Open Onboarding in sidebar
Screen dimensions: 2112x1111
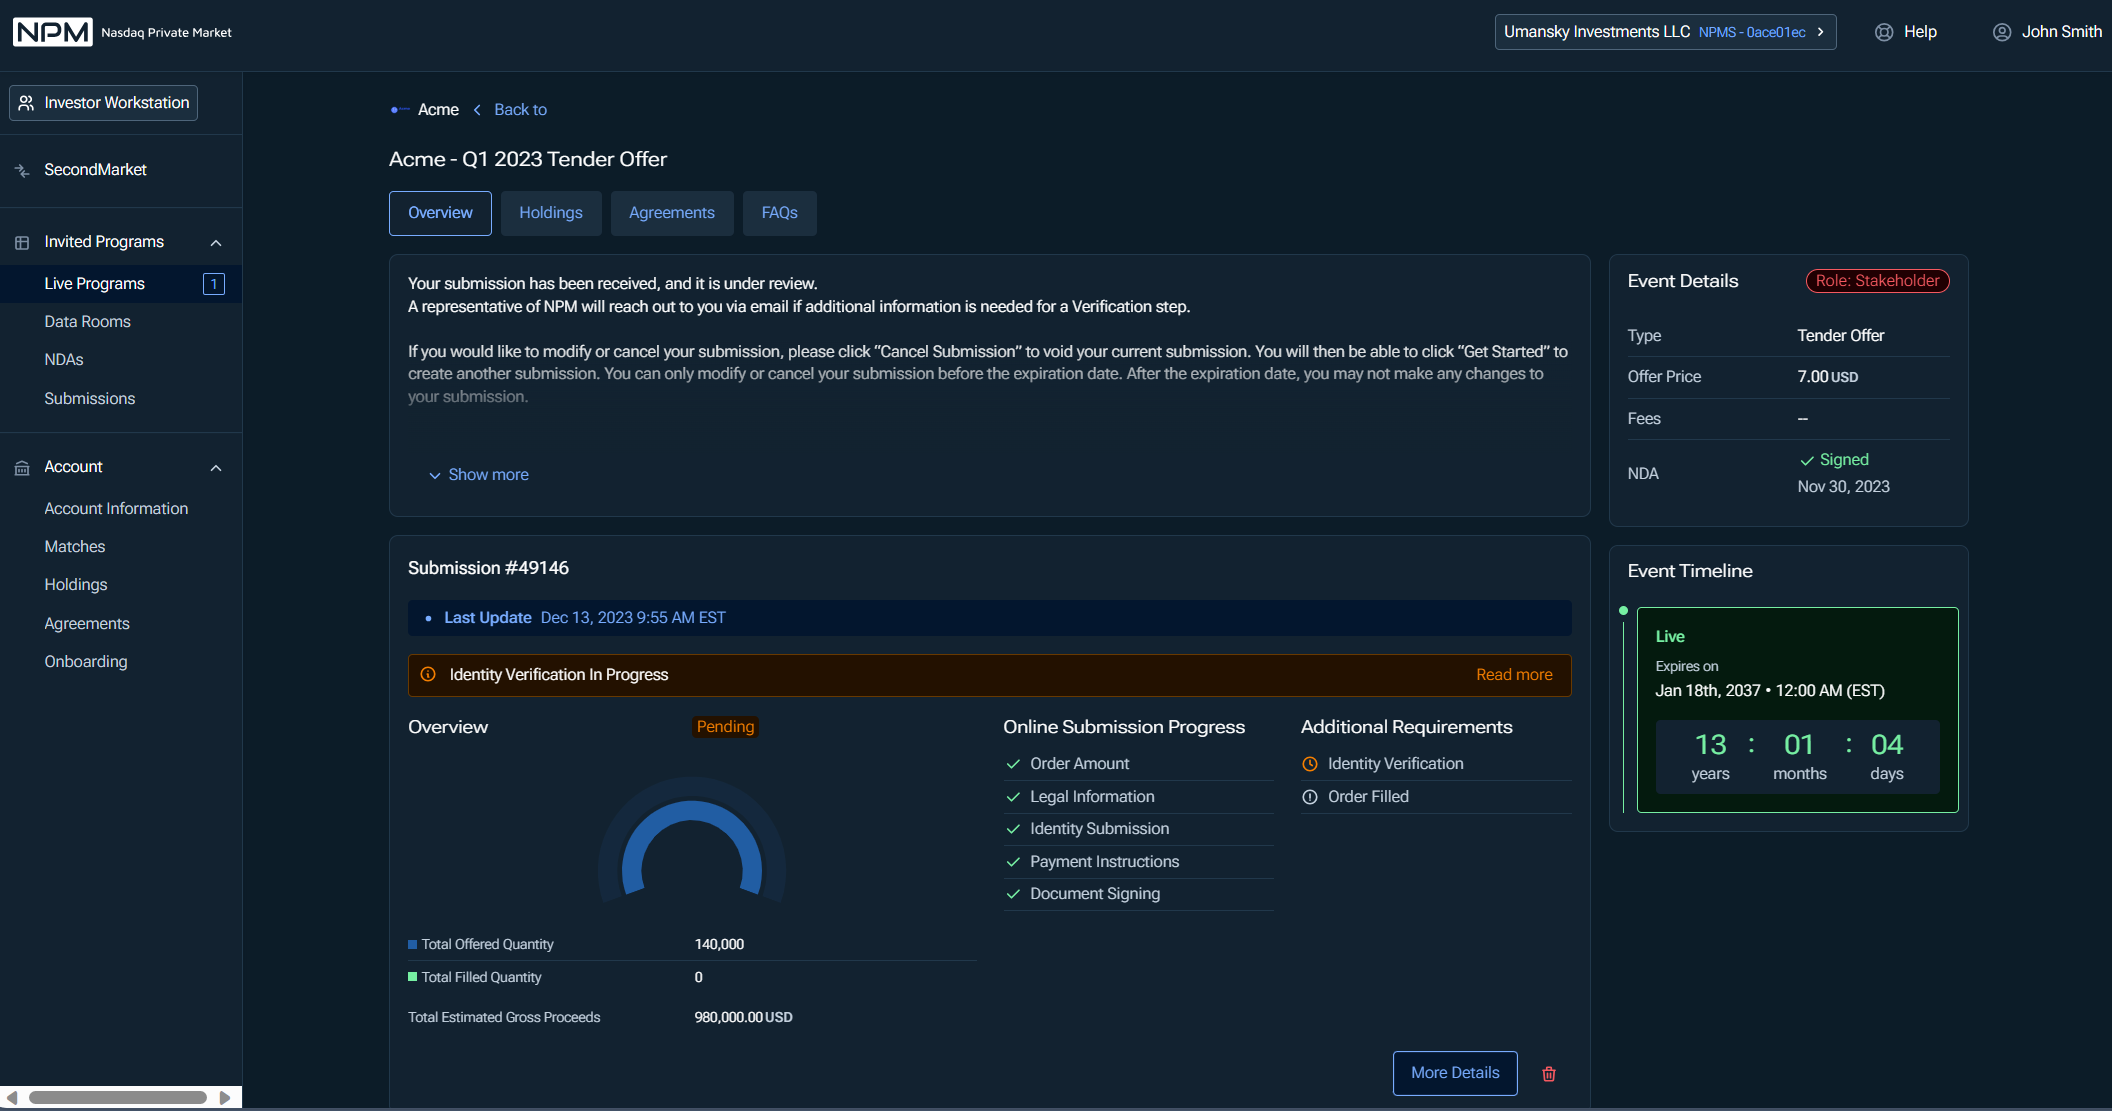[x=86, y=662]
